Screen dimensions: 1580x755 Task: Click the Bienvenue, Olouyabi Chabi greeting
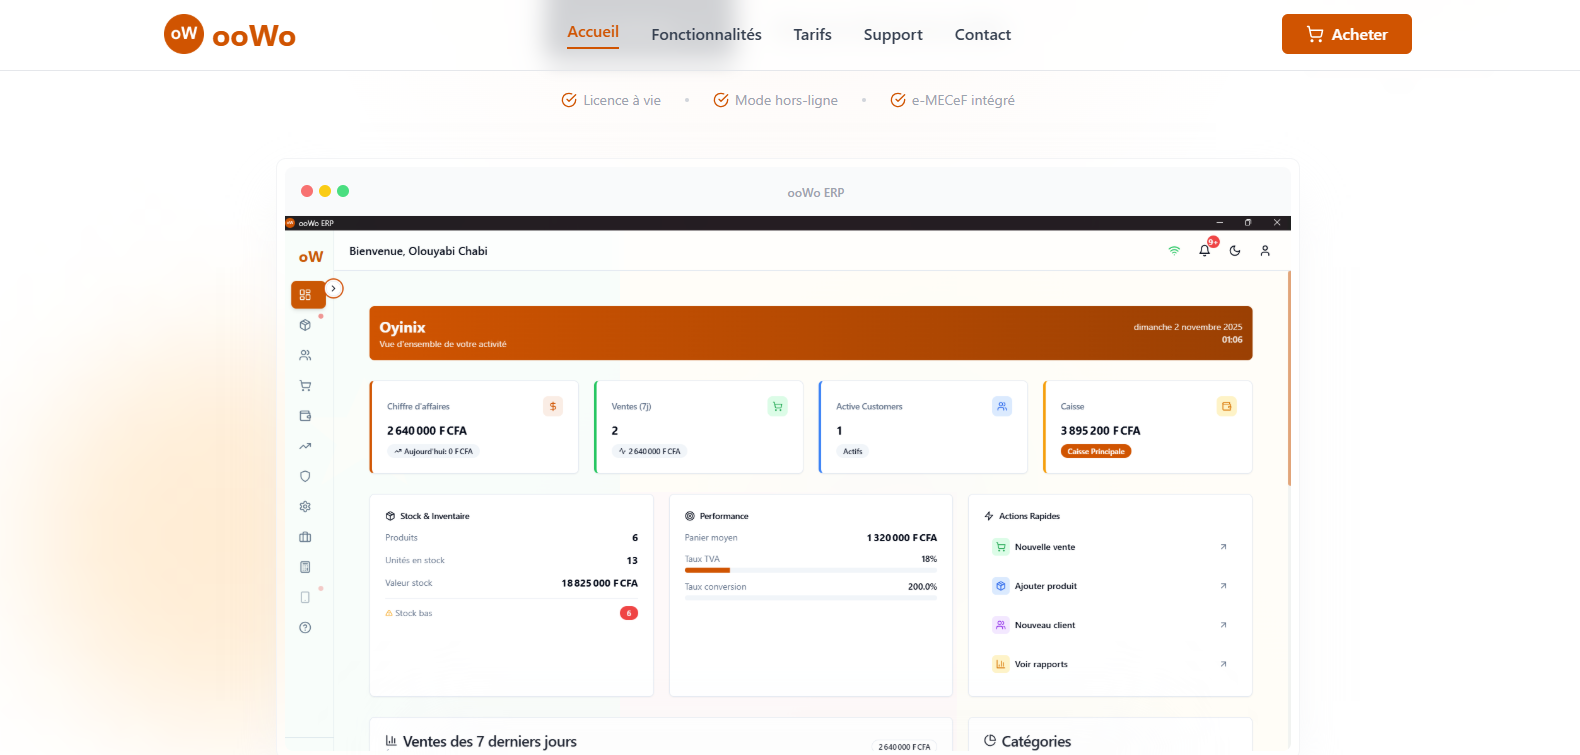pyautogui.click(x=418, y=251)
